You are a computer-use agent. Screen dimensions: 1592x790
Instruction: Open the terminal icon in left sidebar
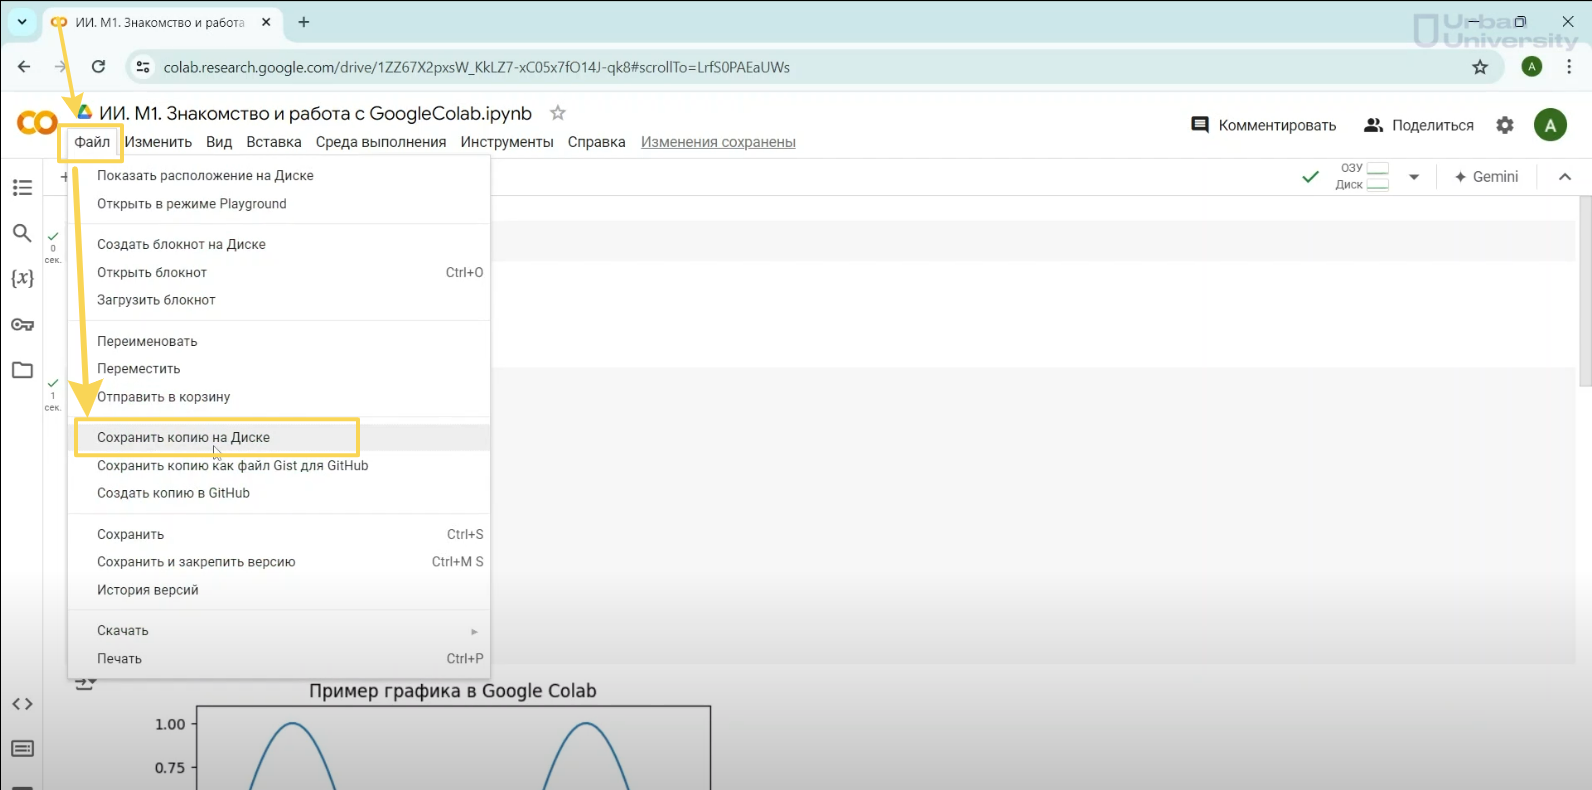22,749
